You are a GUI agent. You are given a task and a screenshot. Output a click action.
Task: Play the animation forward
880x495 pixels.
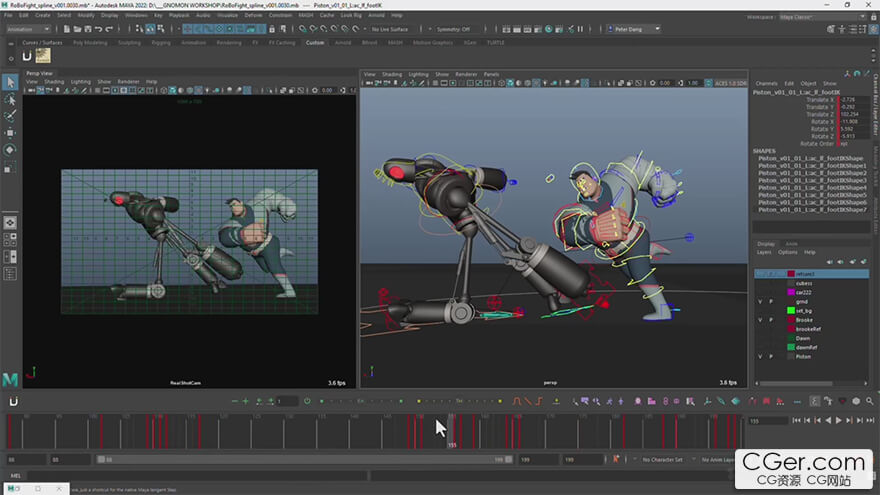(838, 420)
